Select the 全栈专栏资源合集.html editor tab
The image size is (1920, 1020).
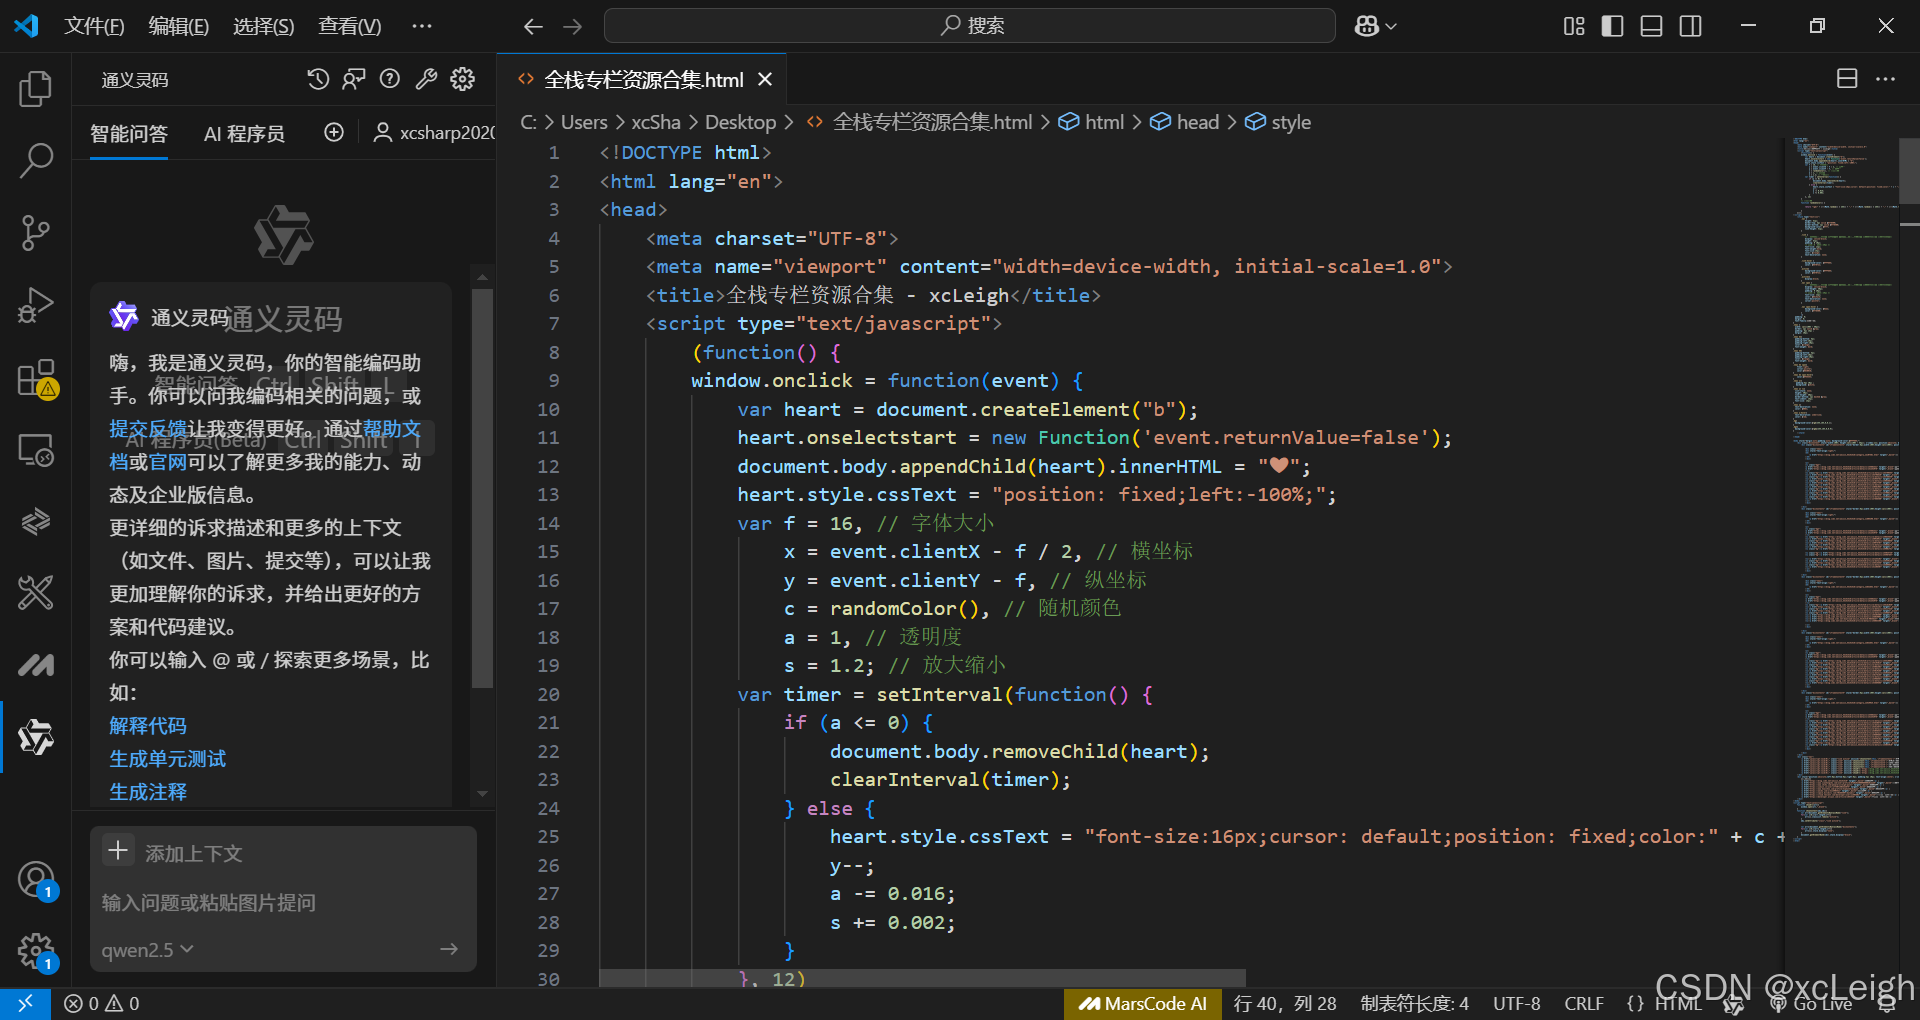point(643,79)
